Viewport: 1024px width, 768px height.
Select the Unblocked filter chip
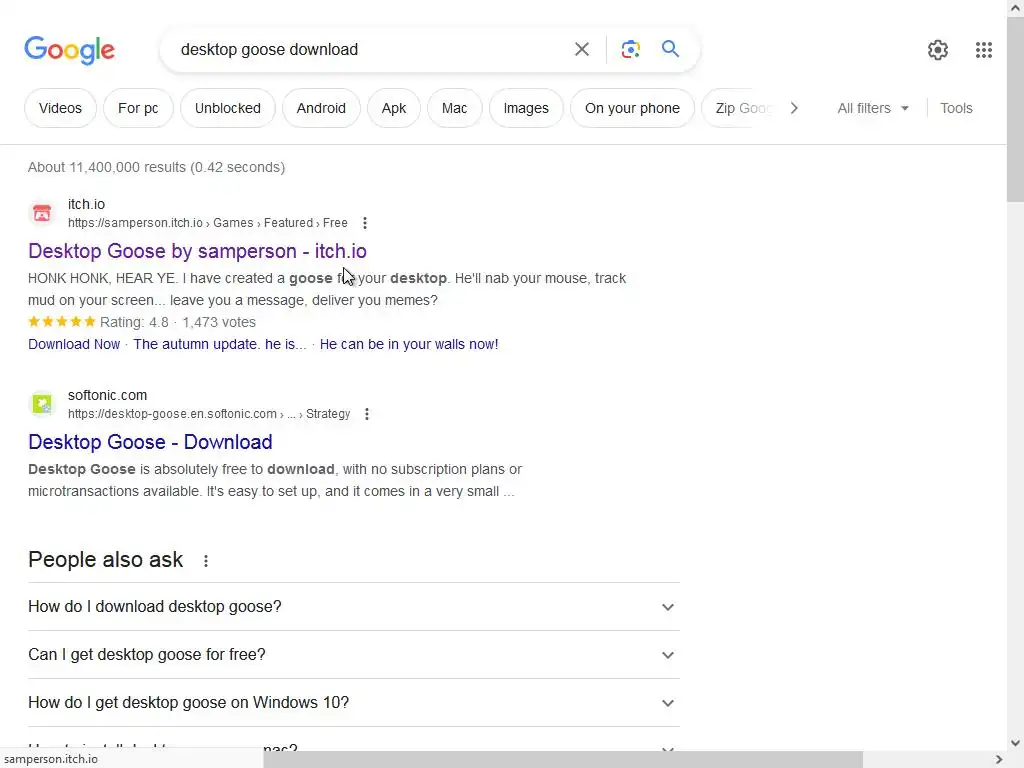tap(228, 108)
